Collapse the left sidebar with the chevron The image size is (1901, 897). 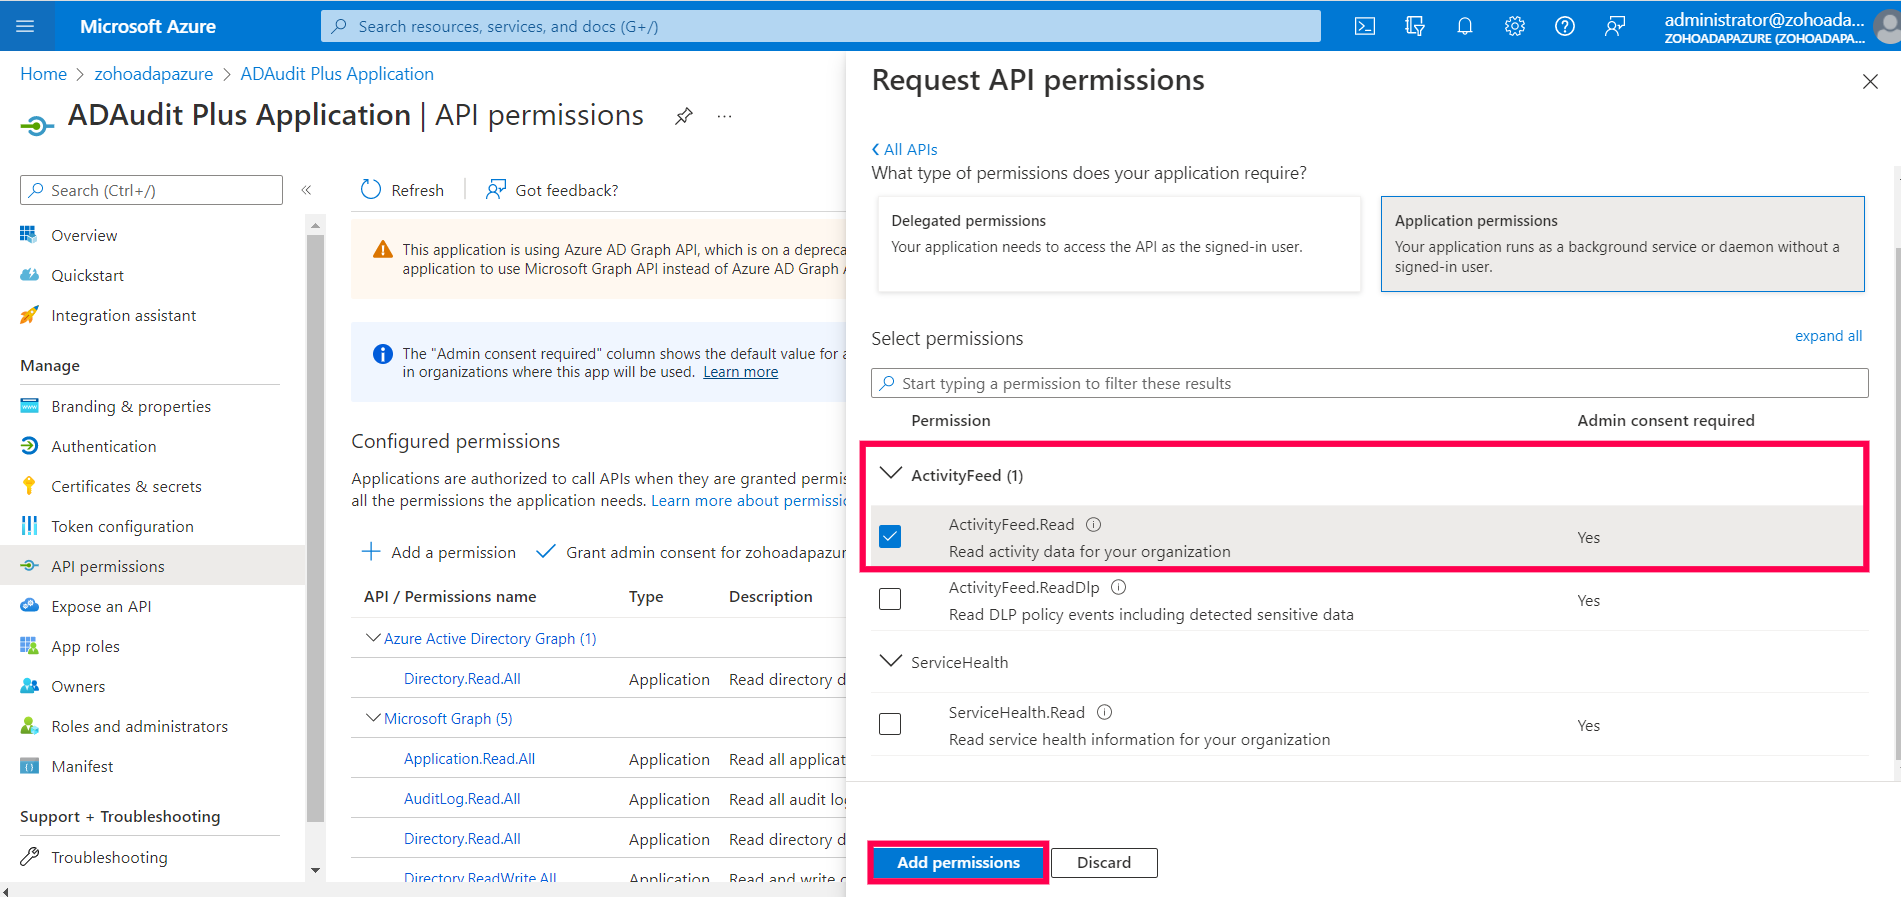[x=307, y=190]
